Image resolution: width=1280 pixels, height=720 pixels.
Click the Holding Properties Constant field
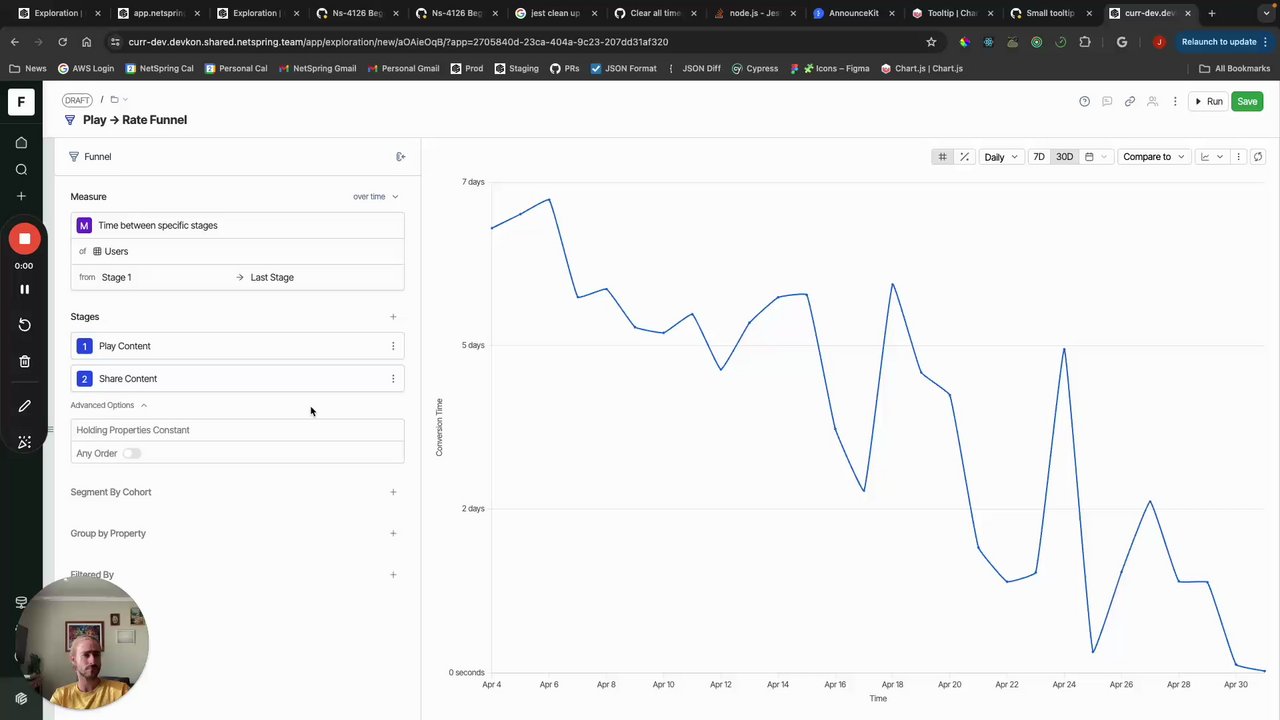point(237,430)
